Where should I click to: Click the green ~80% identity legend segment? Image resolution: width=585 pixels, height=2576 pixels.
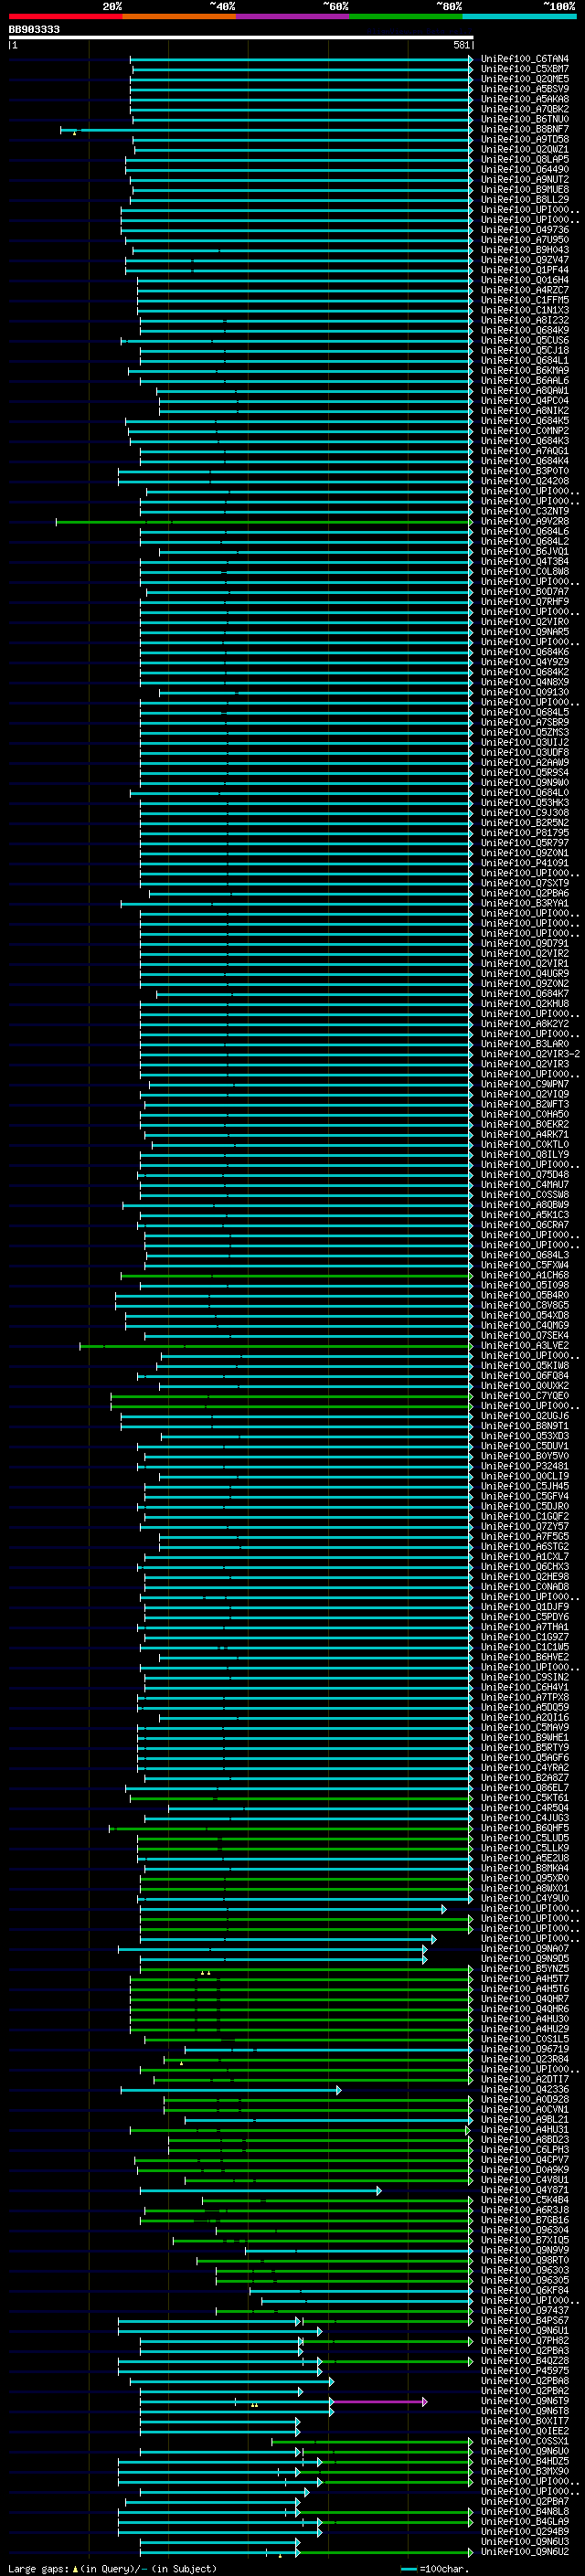click(x=406, y=16)
